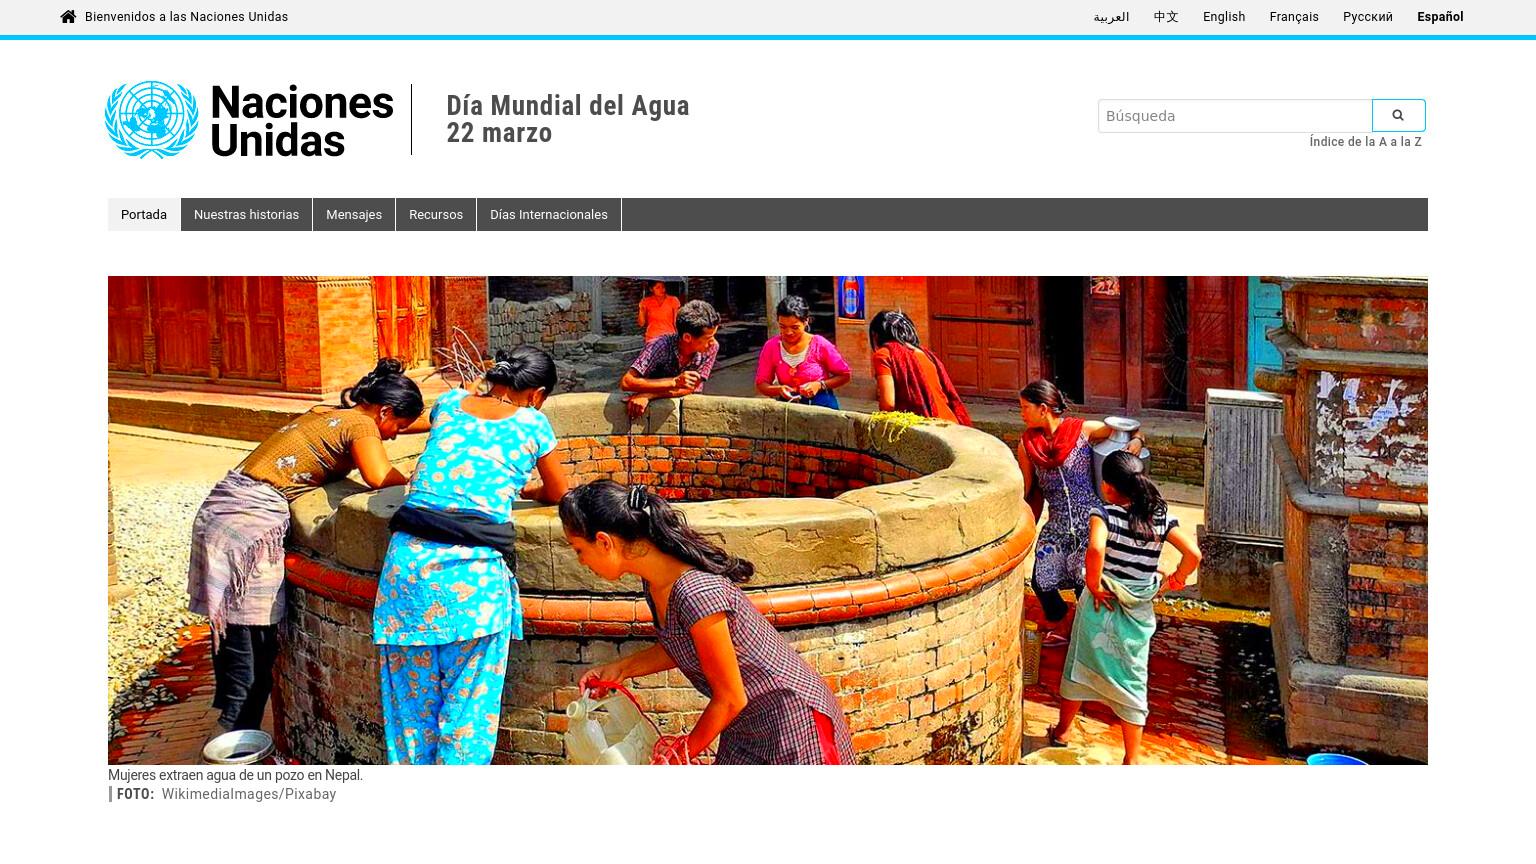Switch language to Arabic
1536x864 pixels.
pos(1111,17)
